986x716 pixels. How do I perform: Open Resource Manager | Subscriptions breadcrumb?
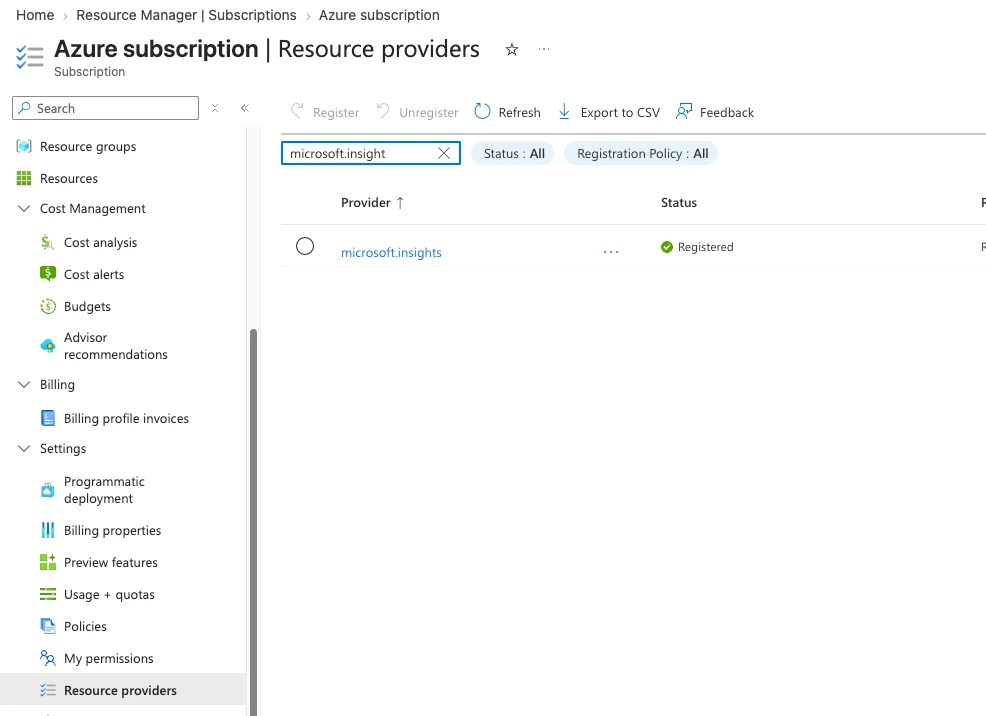[186, 15]
